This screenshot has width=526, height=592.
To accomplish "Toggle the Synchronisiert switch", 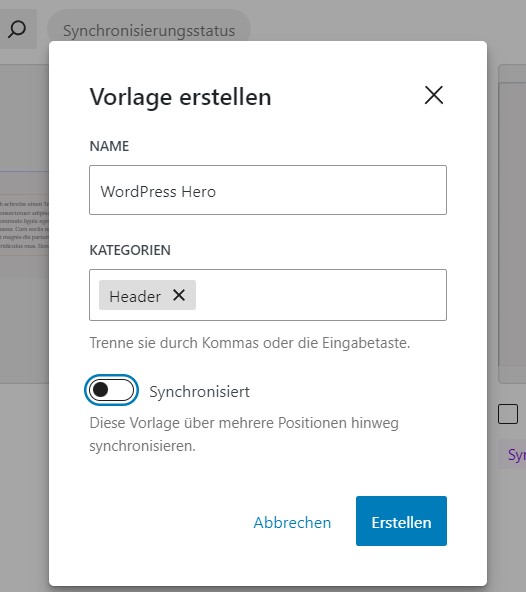I will [111, 390].
